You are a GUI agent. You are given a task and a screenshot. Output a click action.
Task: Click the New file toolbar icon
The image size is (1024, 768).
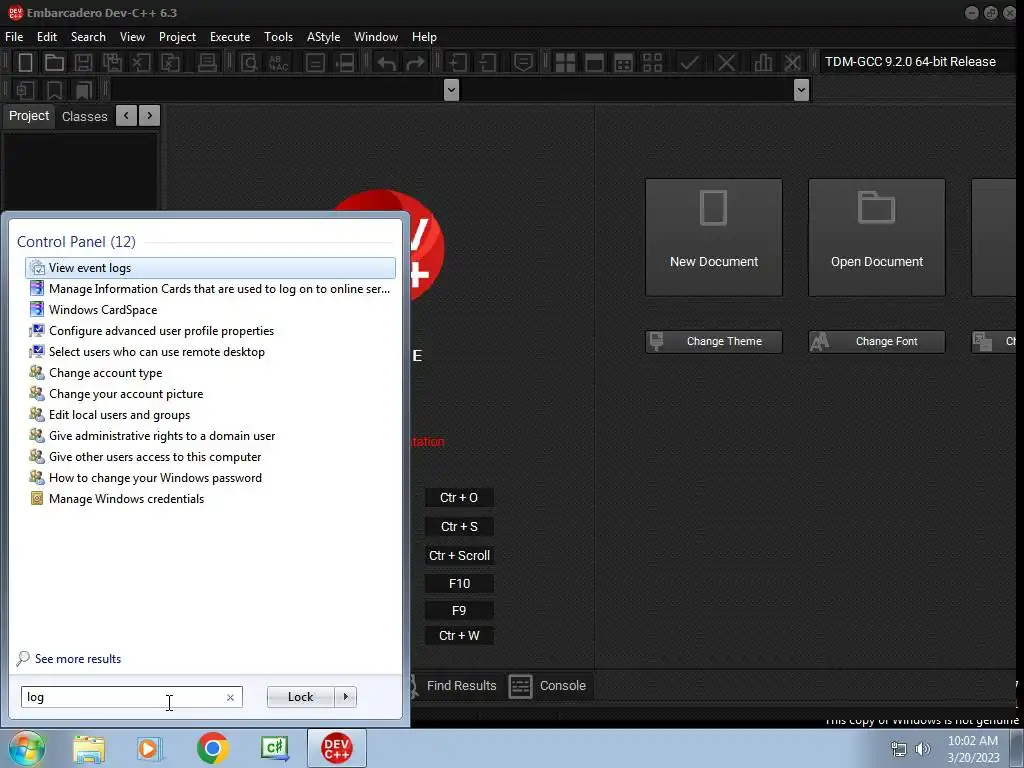(x=25, y=62)
